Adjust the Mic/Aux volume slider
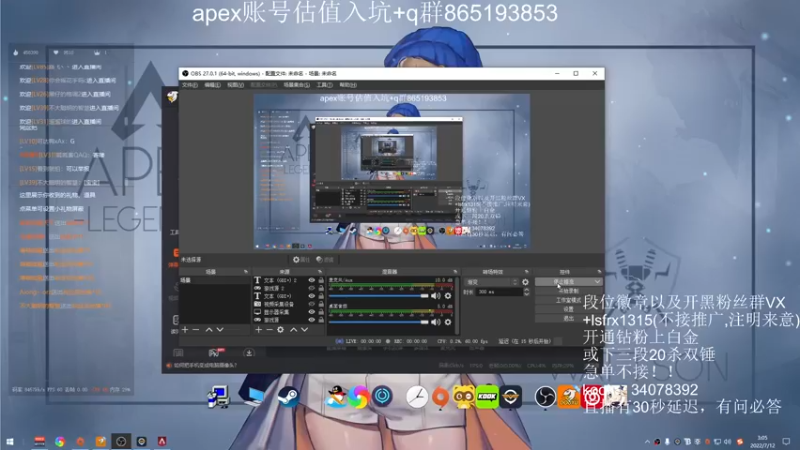The height and width of the screenshot is (450, 800). click(x=379, y=296)
